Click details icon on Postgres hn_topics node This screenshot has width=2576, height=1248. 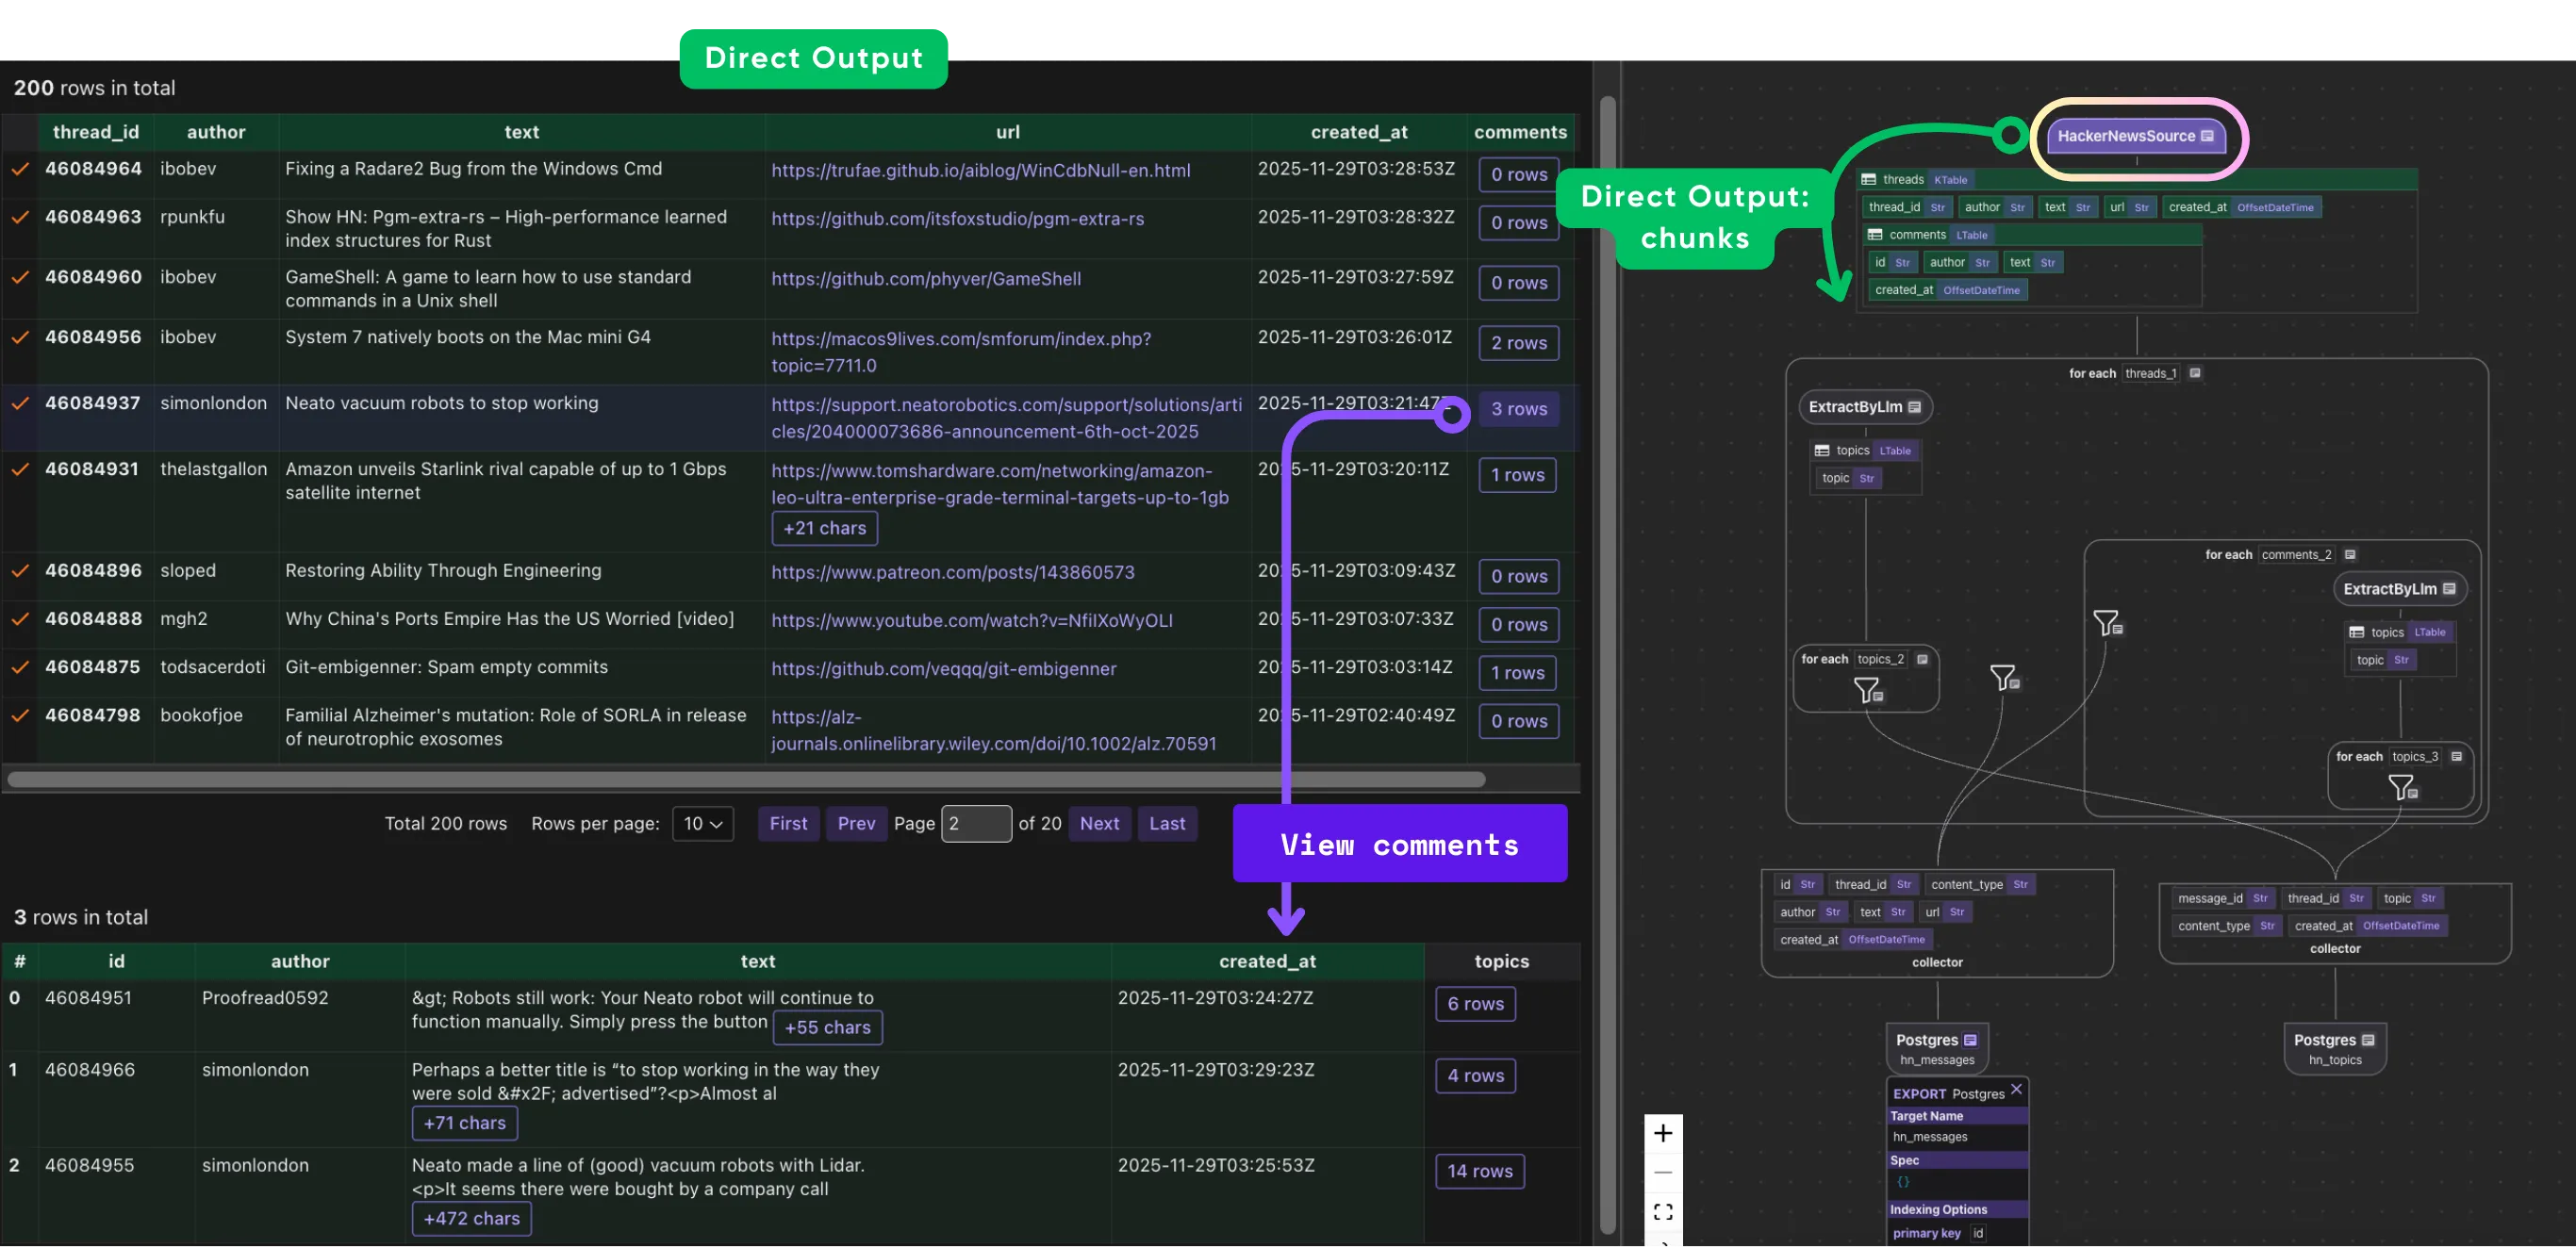click(2368, 1040)
